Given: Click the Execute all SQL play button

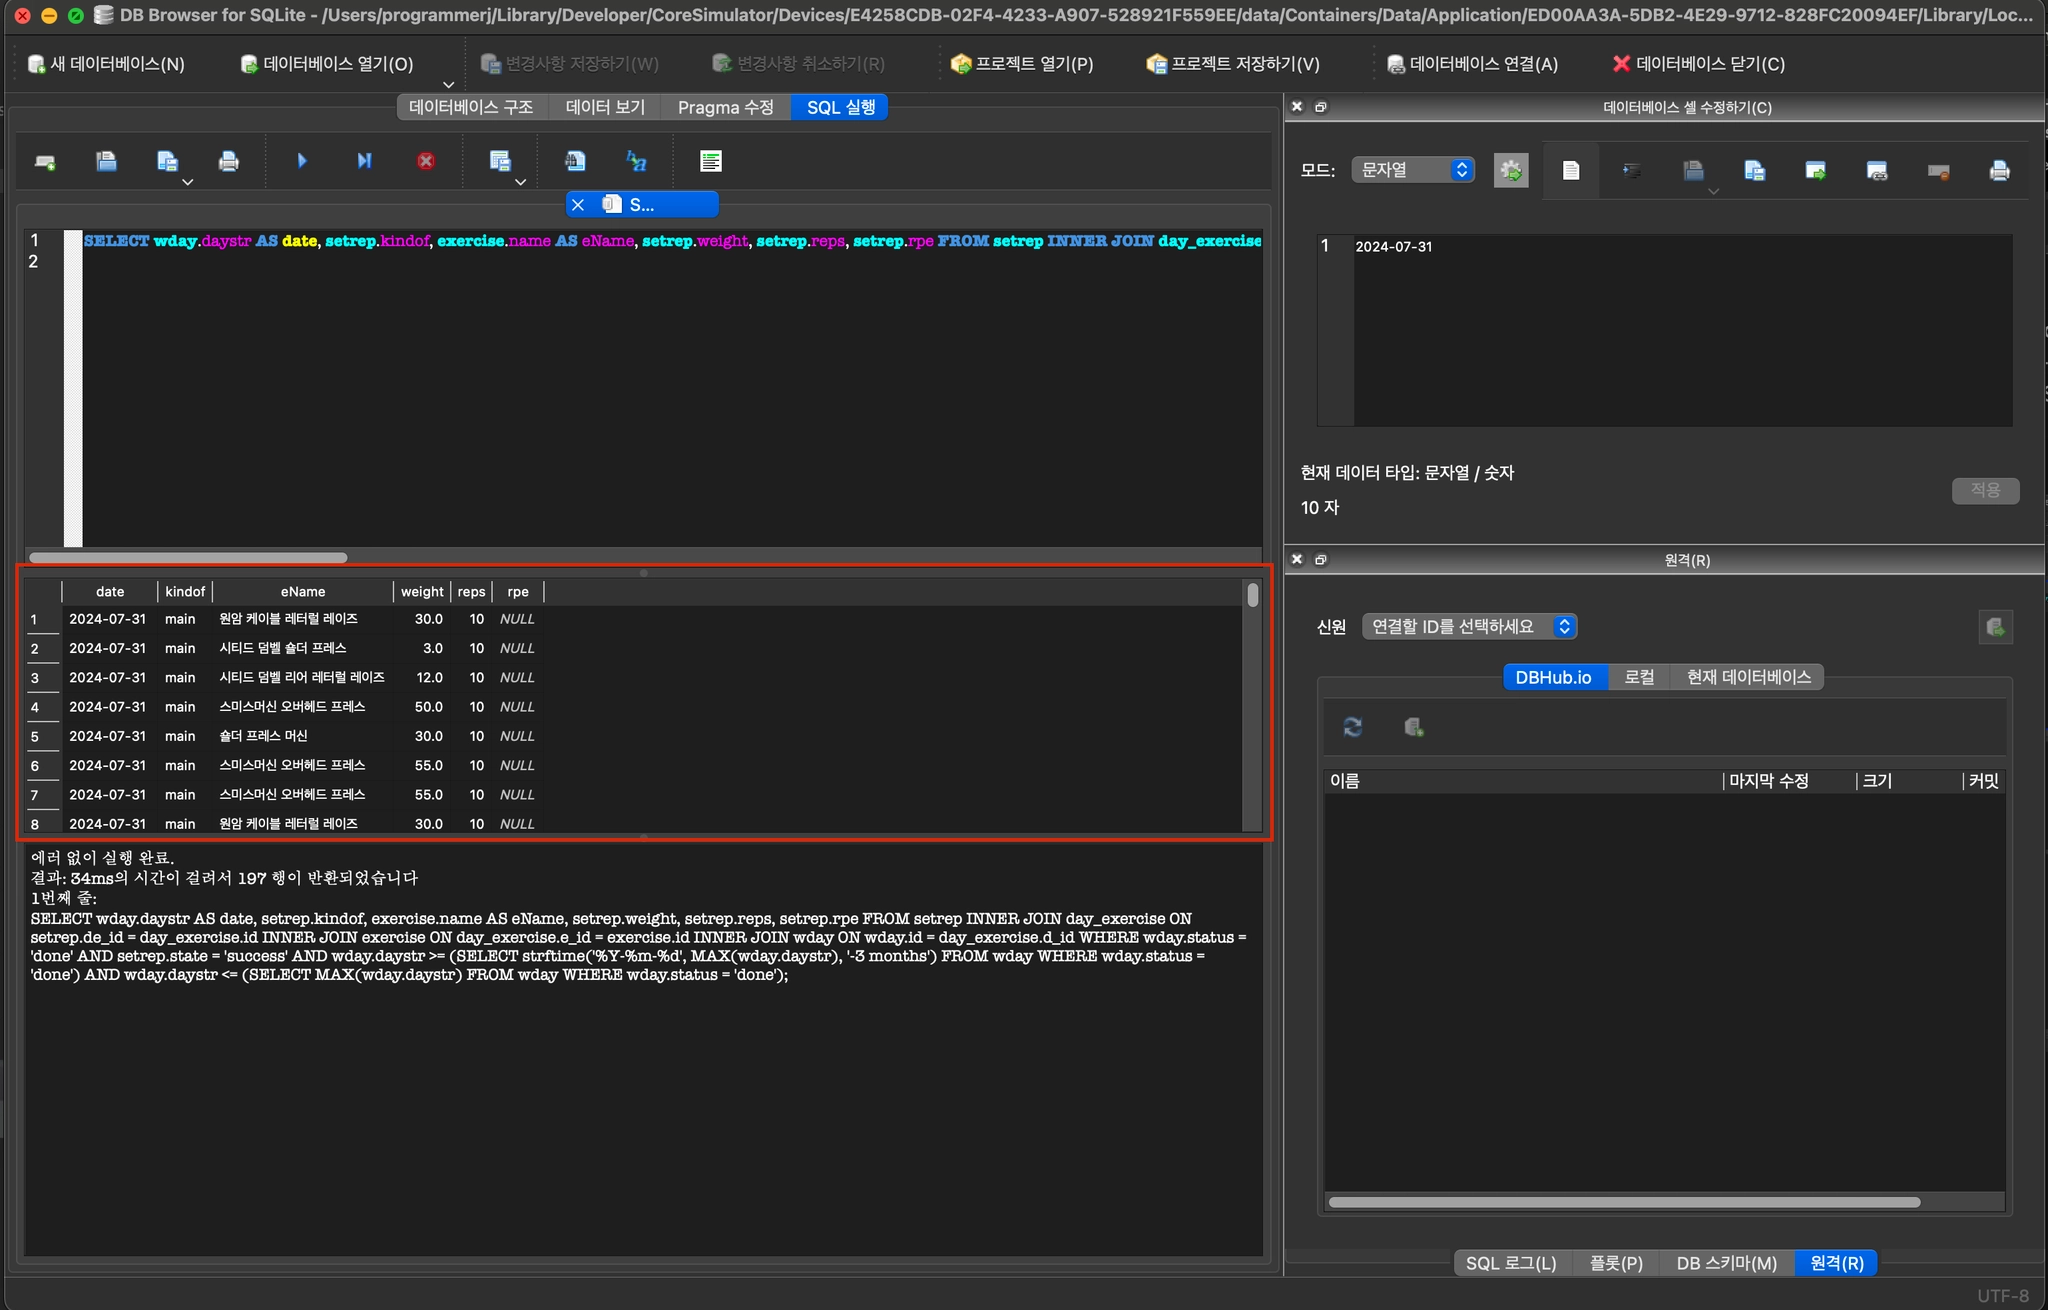Looking at the screenshot, I should (x=302, y=161).
